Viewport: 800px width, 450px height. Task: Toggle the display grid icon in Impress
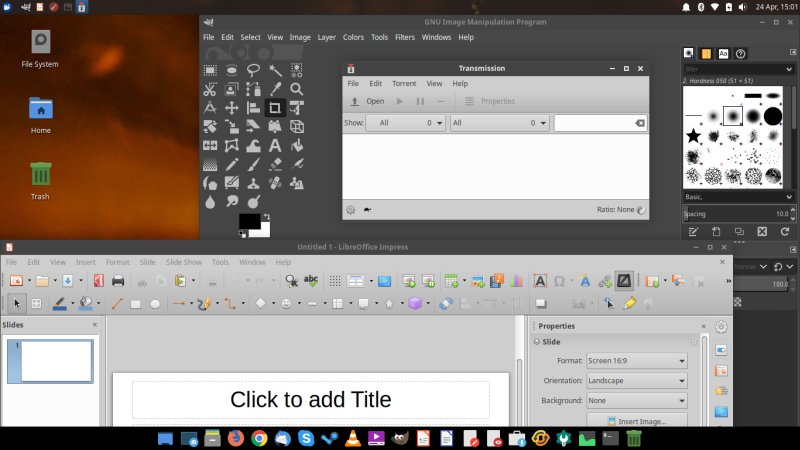pos(333,281)
